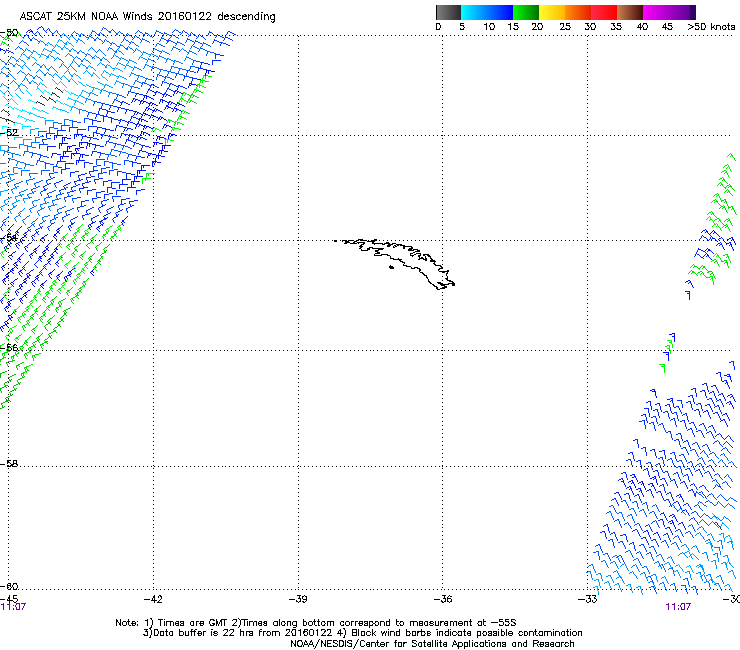This screenshot has height=650, width=740.
Task: Click the legend label '40'
Action: click(642, 27)
